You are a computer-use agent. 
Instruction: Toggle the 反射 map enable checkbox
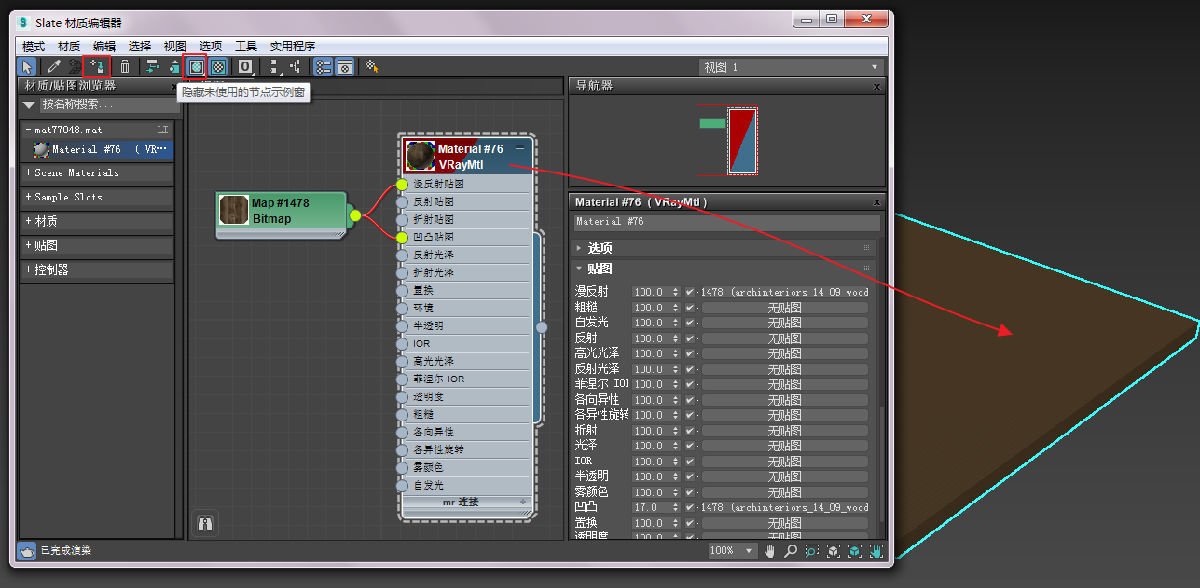689,339
